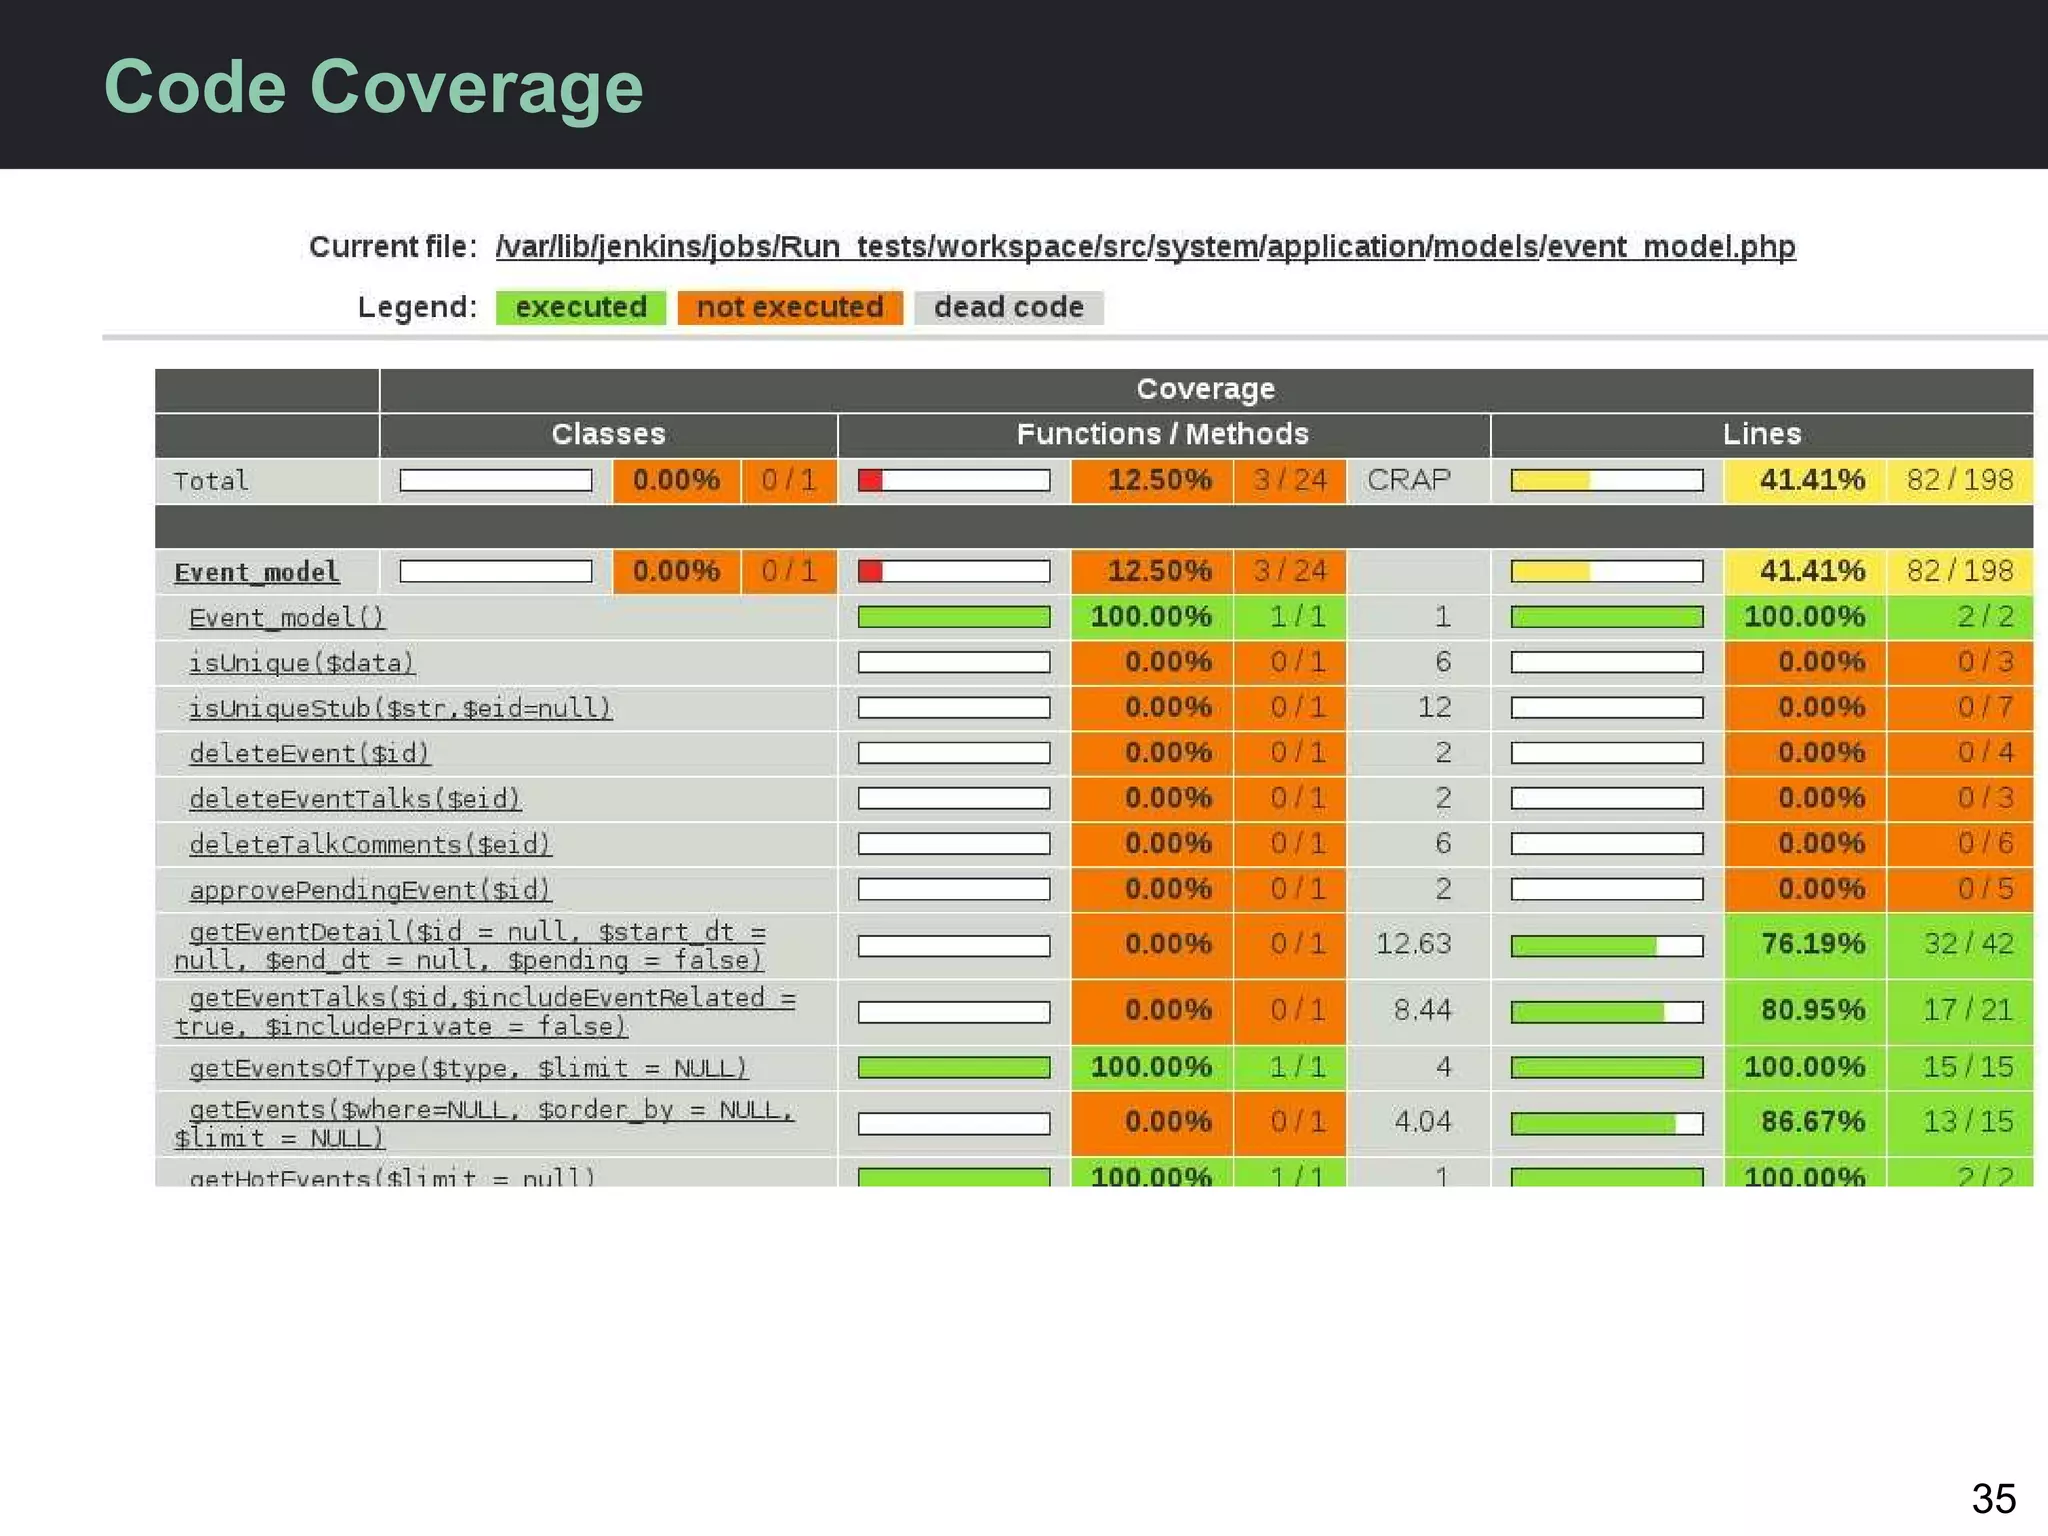
Task: Click the 0 / 6 lines cell
Action: pos(1960,843)
